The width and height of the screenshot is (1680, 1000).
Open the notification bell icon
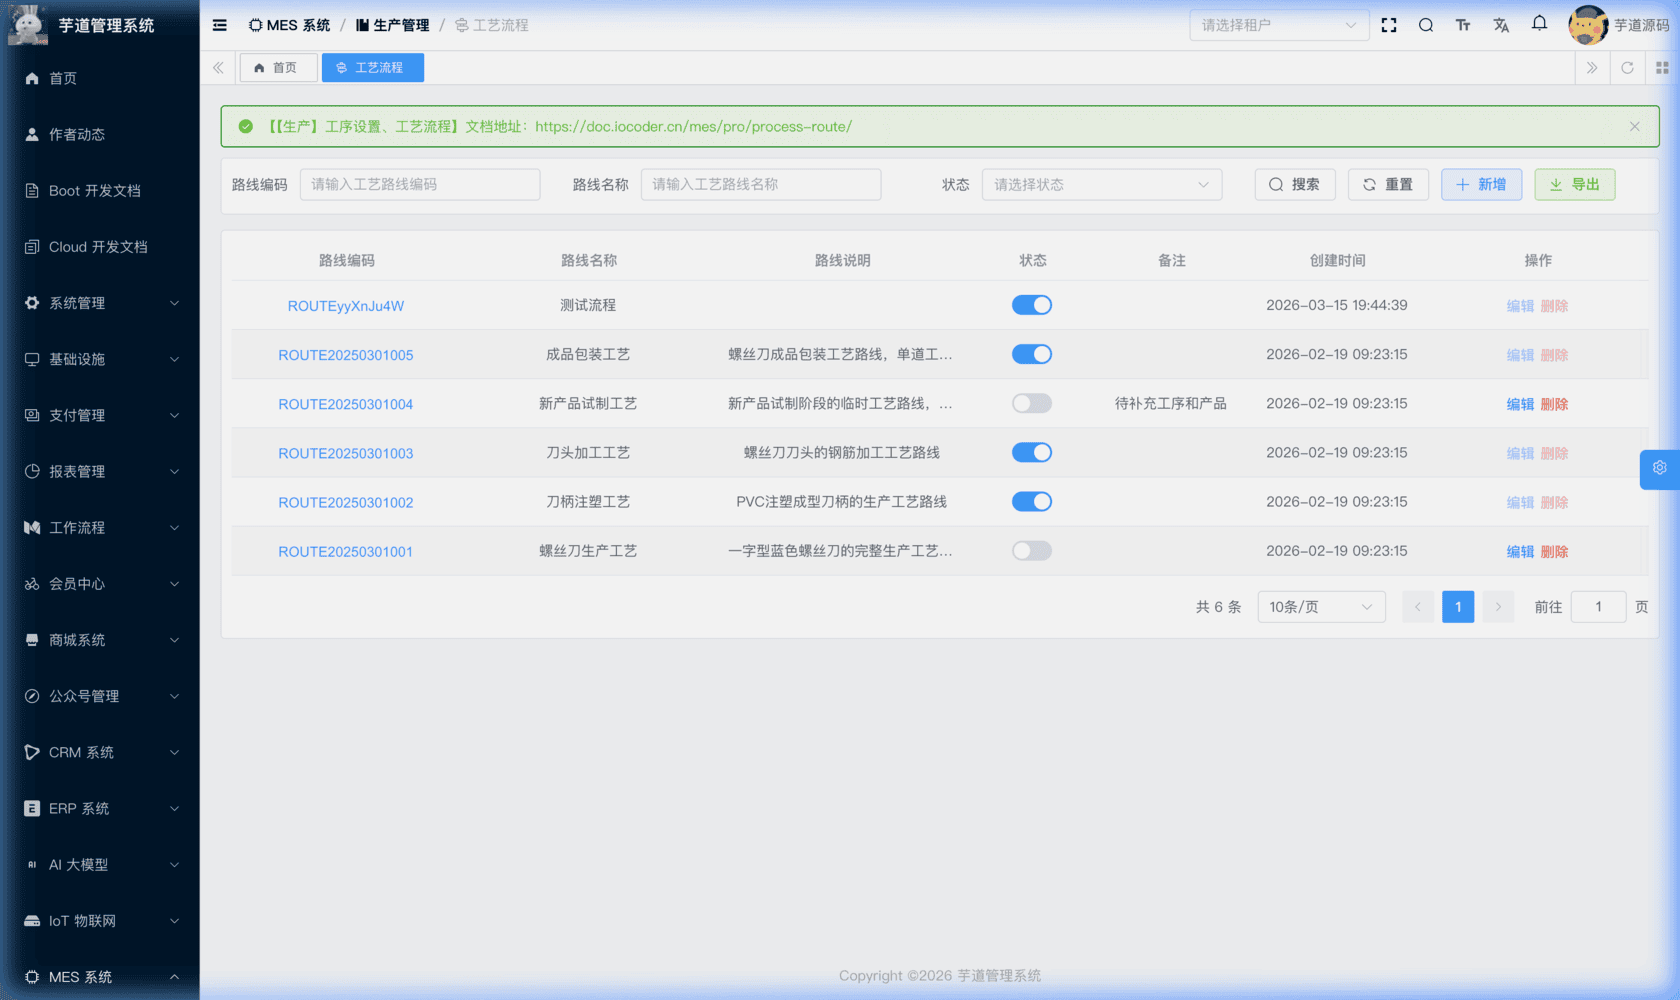(1539, 25)
